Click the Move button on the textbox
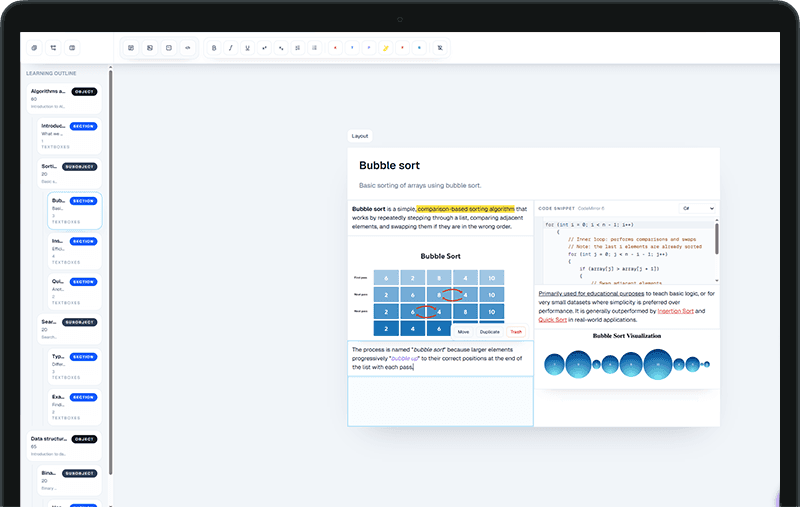800x507 pixels. coord(463,332)
